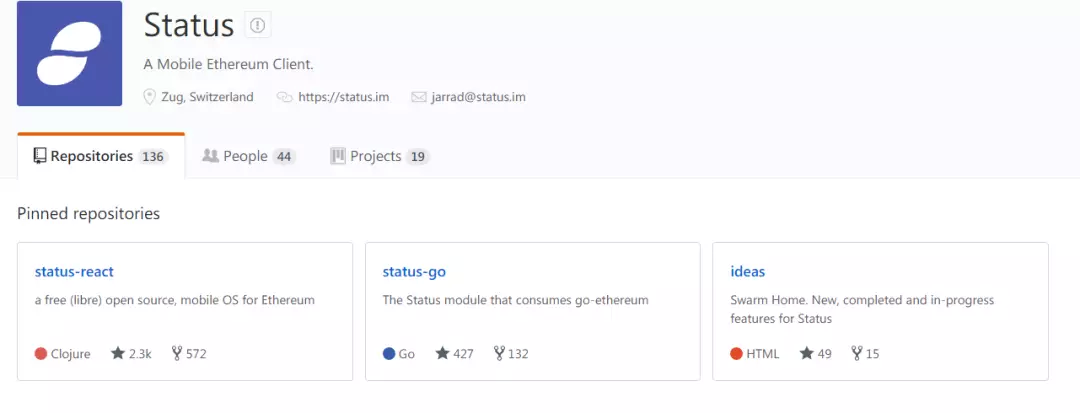Click the star icon showing 427 stars

442,353
